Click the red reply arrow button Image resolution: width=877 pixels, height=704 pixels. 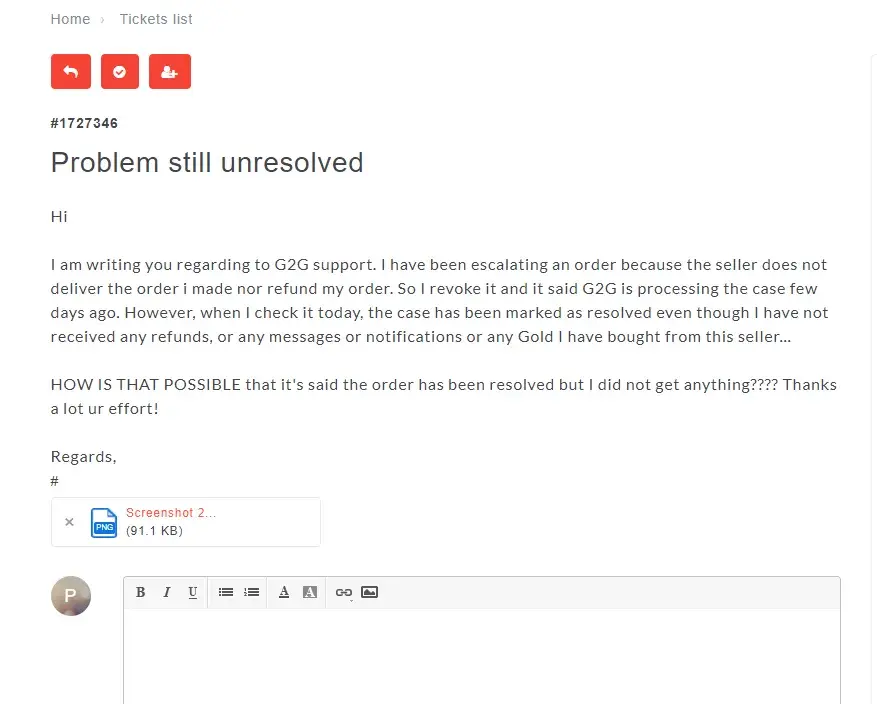70,72
